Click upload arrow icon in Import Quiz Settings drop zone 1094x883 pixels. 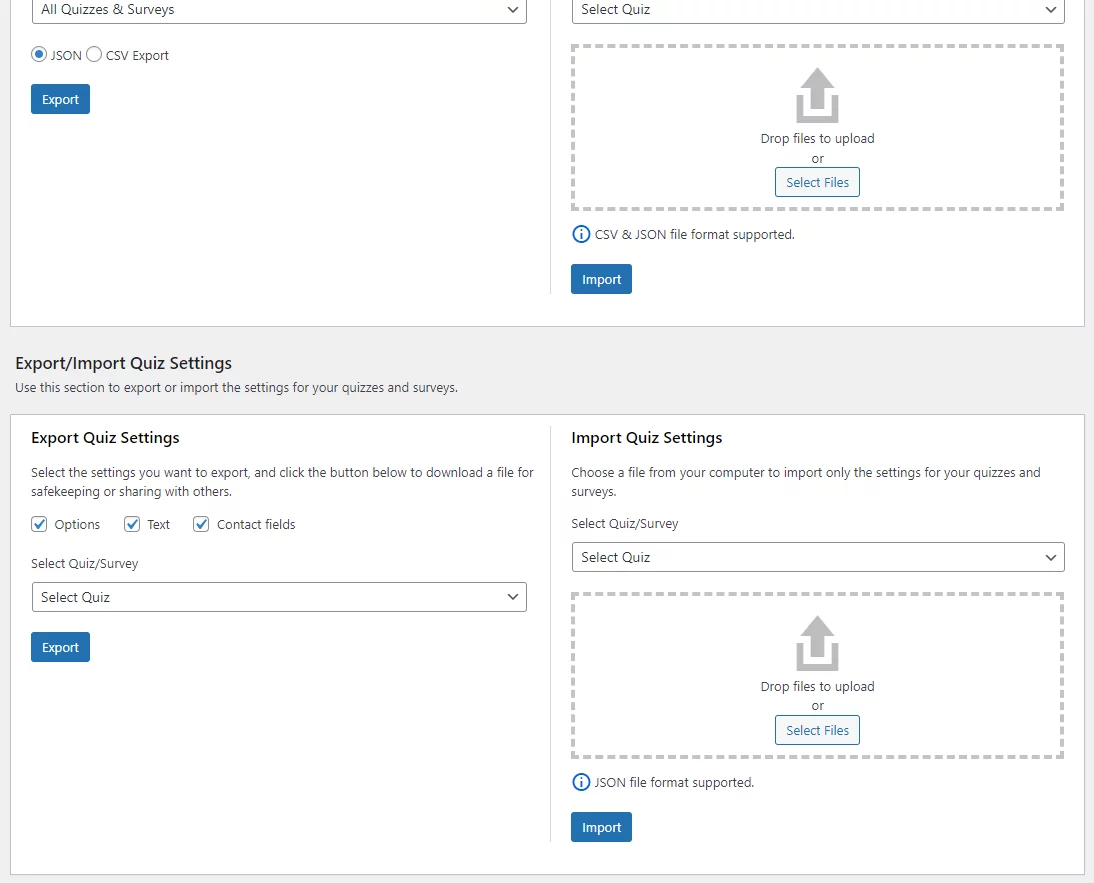pos(817,642)
